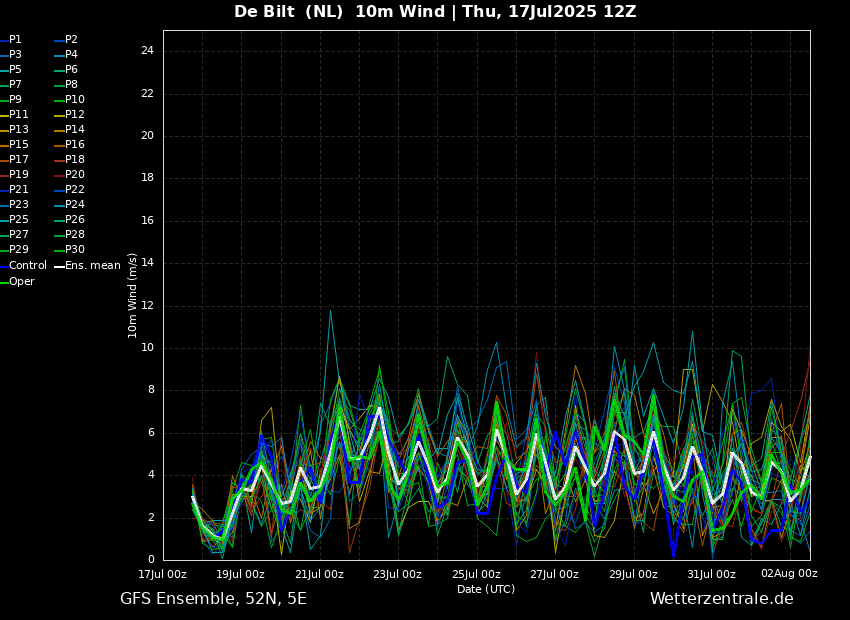Select the 25Jul 00z date tick label
This screenshot has width=850, height=620.
(x=476, y=574)
